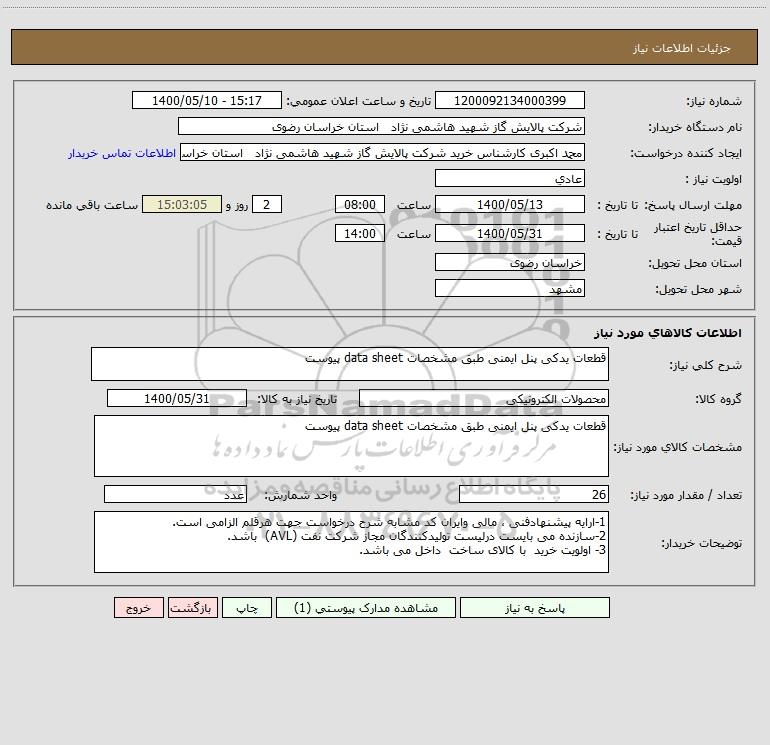Click the واحد شمارش label

point(301,495)
